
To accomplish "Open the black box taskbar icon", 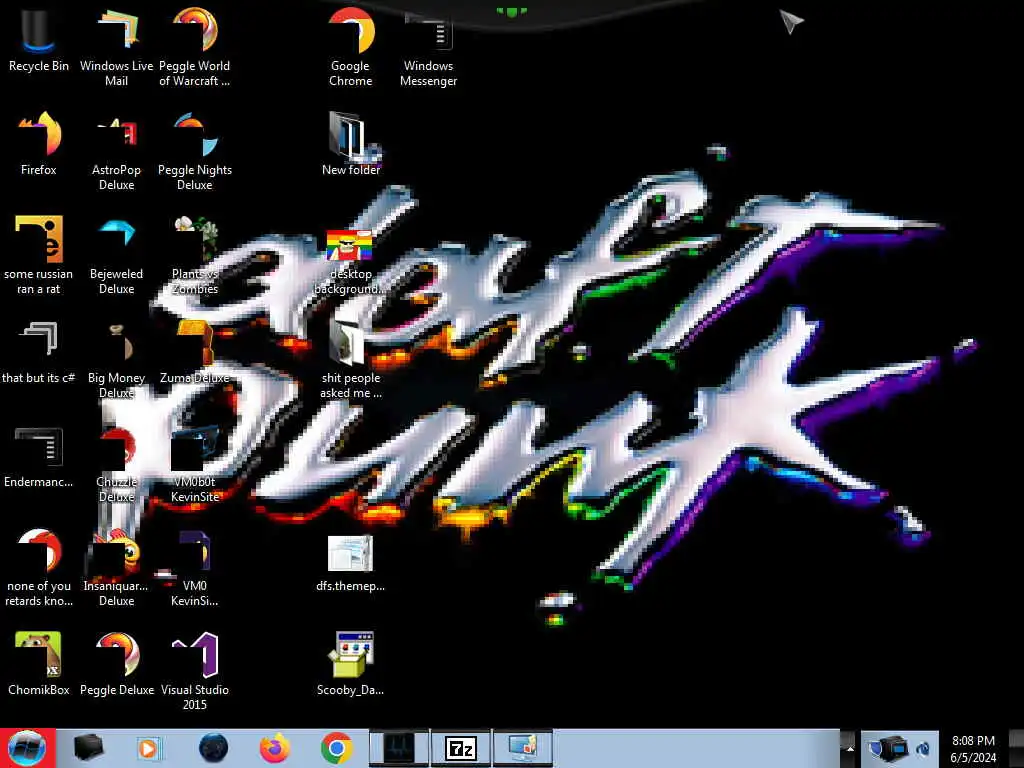I will click(x=88, y=748).
